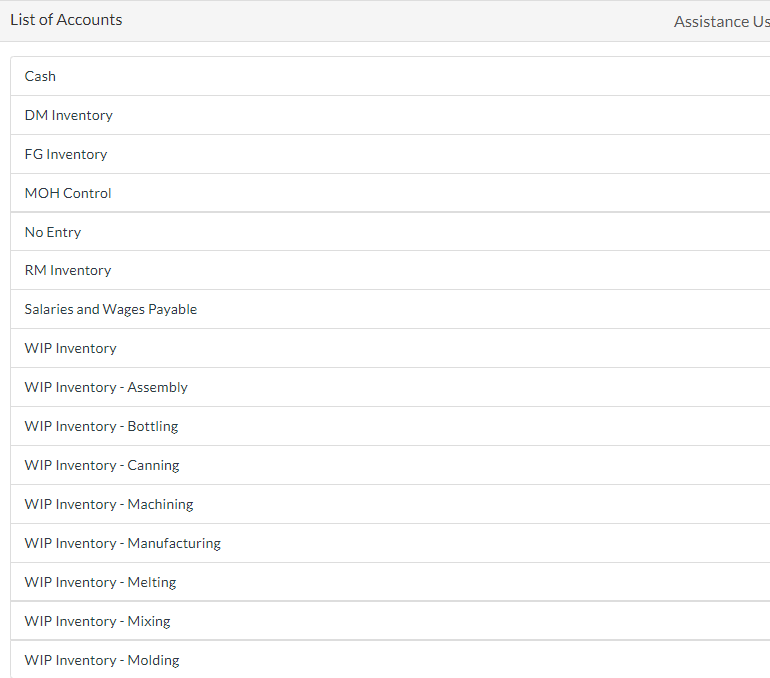Select WIP Inventory - Manufacturing
Viewport: 770px width, 678px height.
(x=390, y=543)
